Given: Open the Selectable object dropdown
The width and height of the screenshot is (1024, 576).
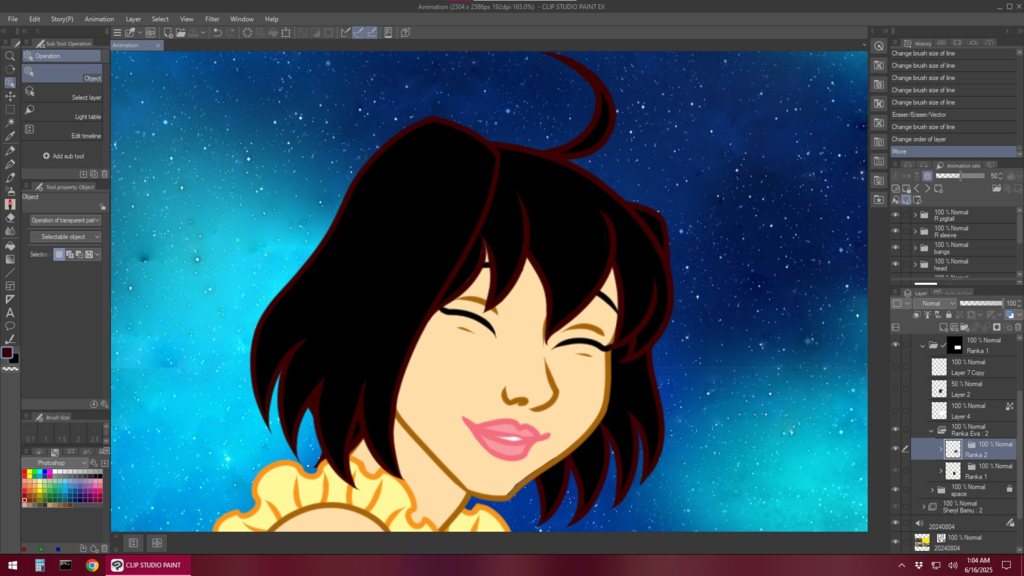Looking at the screenshot, I should point(65,237).
